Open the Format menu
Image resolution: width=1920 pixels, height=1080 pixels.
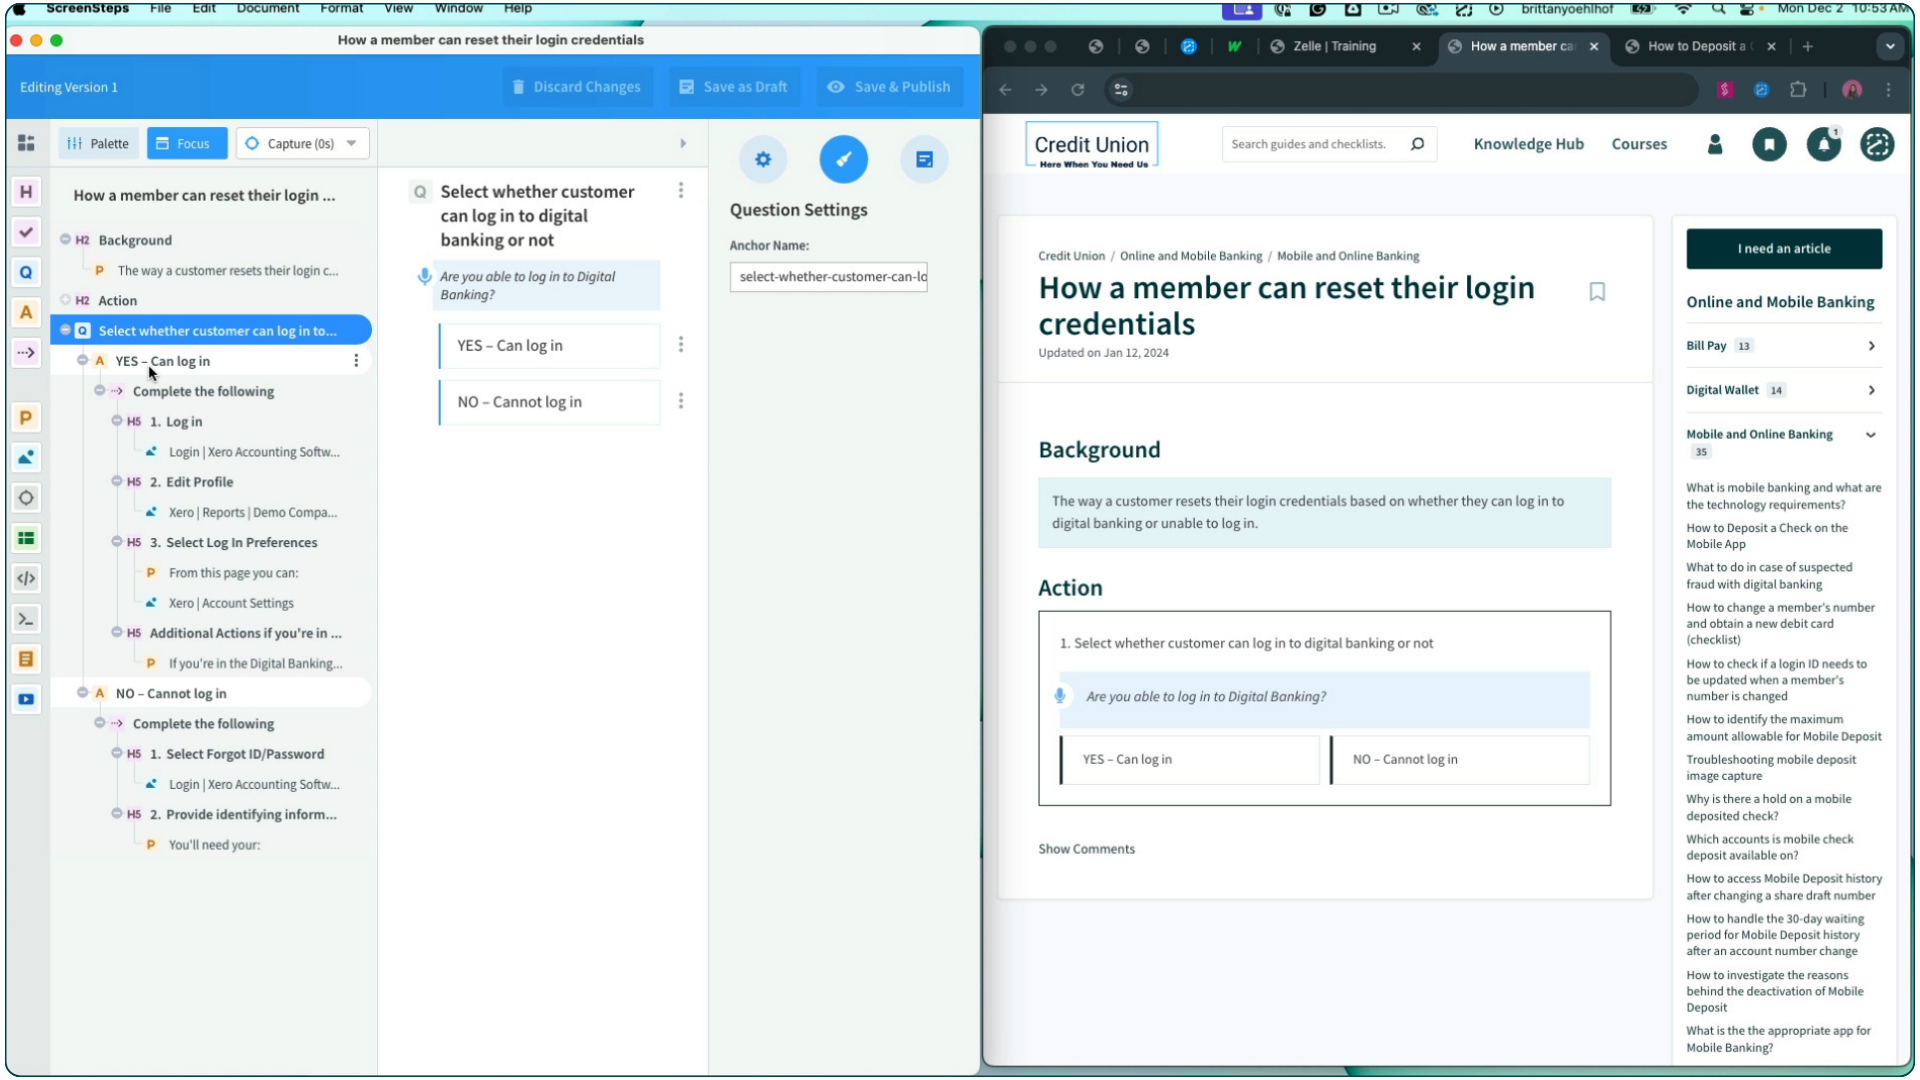pyautogui.click(x=342, y=8)
